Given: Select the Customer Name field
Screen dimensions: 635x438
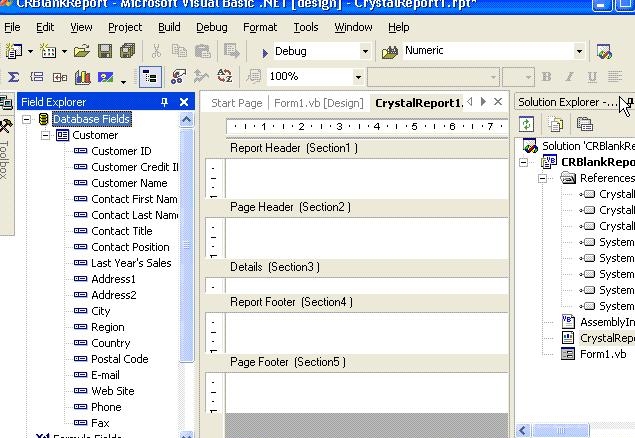Looking at the screenshot, I should point(129,183).
